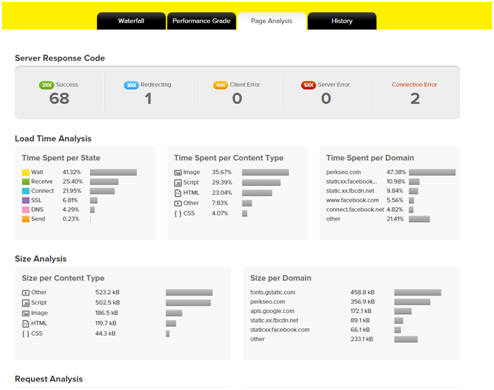Screen dimensions: 494x390
Task: Click the teal Connect state swatch
Action: click(x=26, y=191)
